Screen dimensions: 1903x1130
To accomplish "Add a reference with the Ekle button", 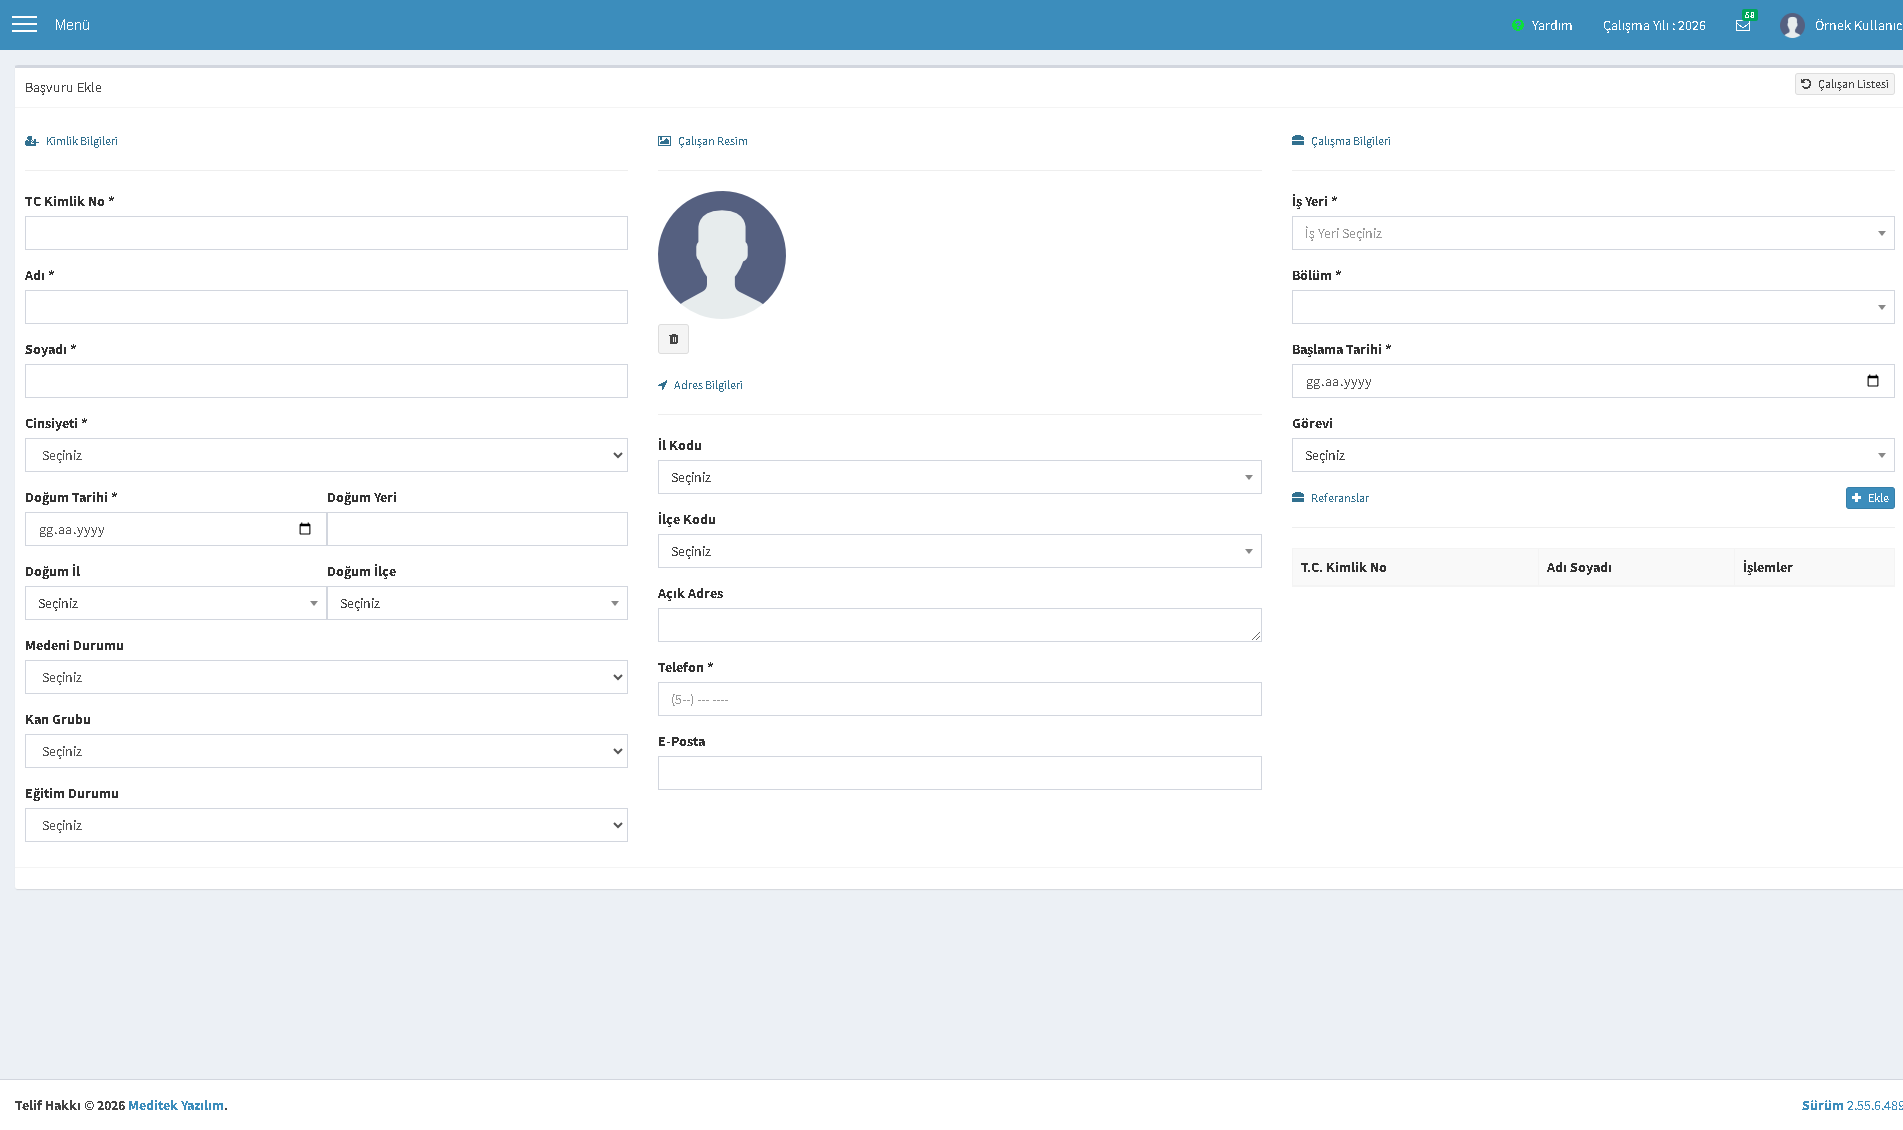I will (1870, 498).
